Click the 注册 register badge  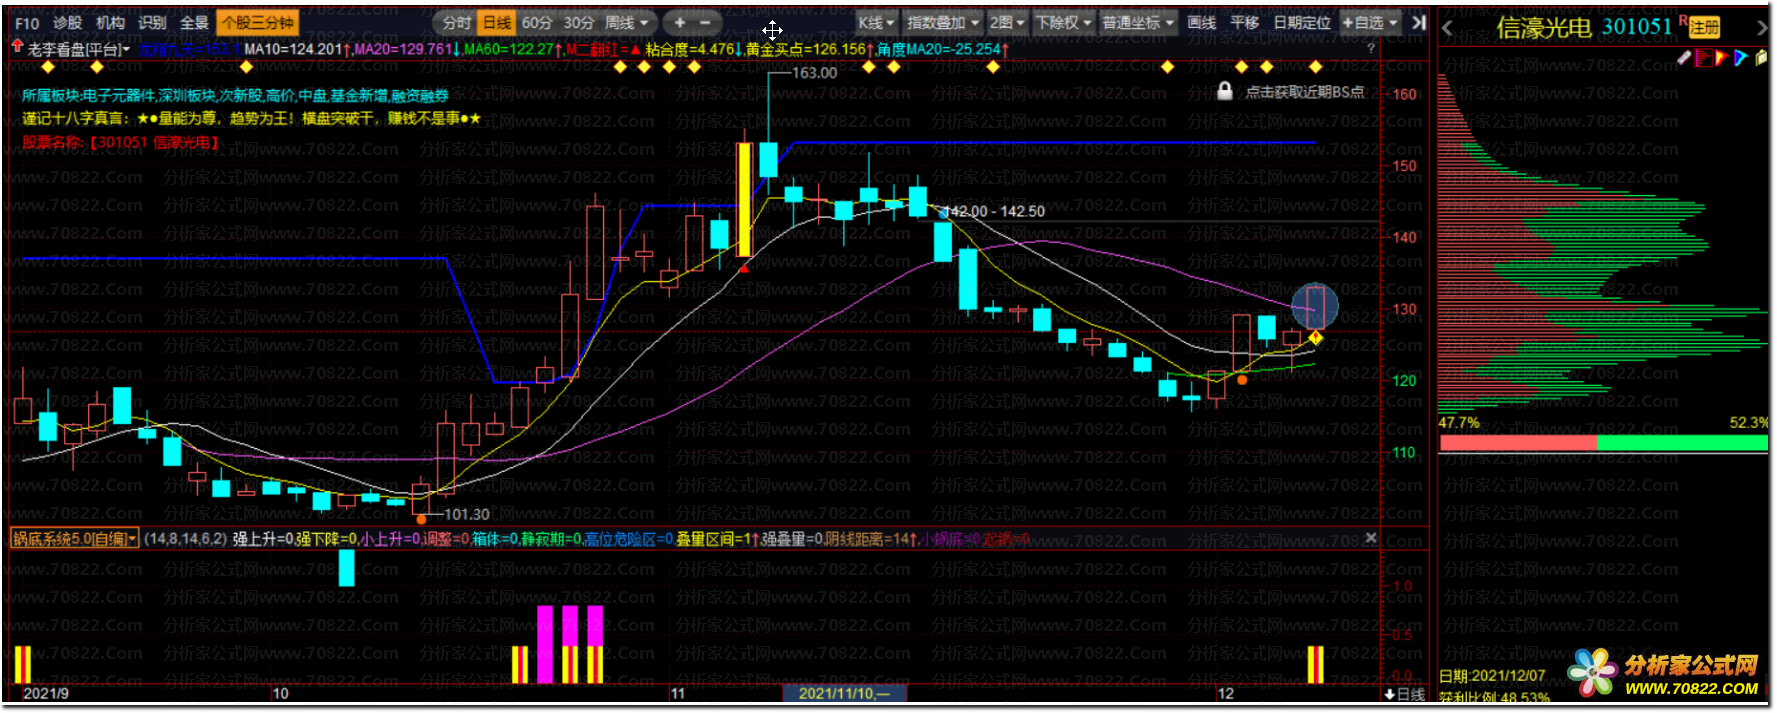1704,28
